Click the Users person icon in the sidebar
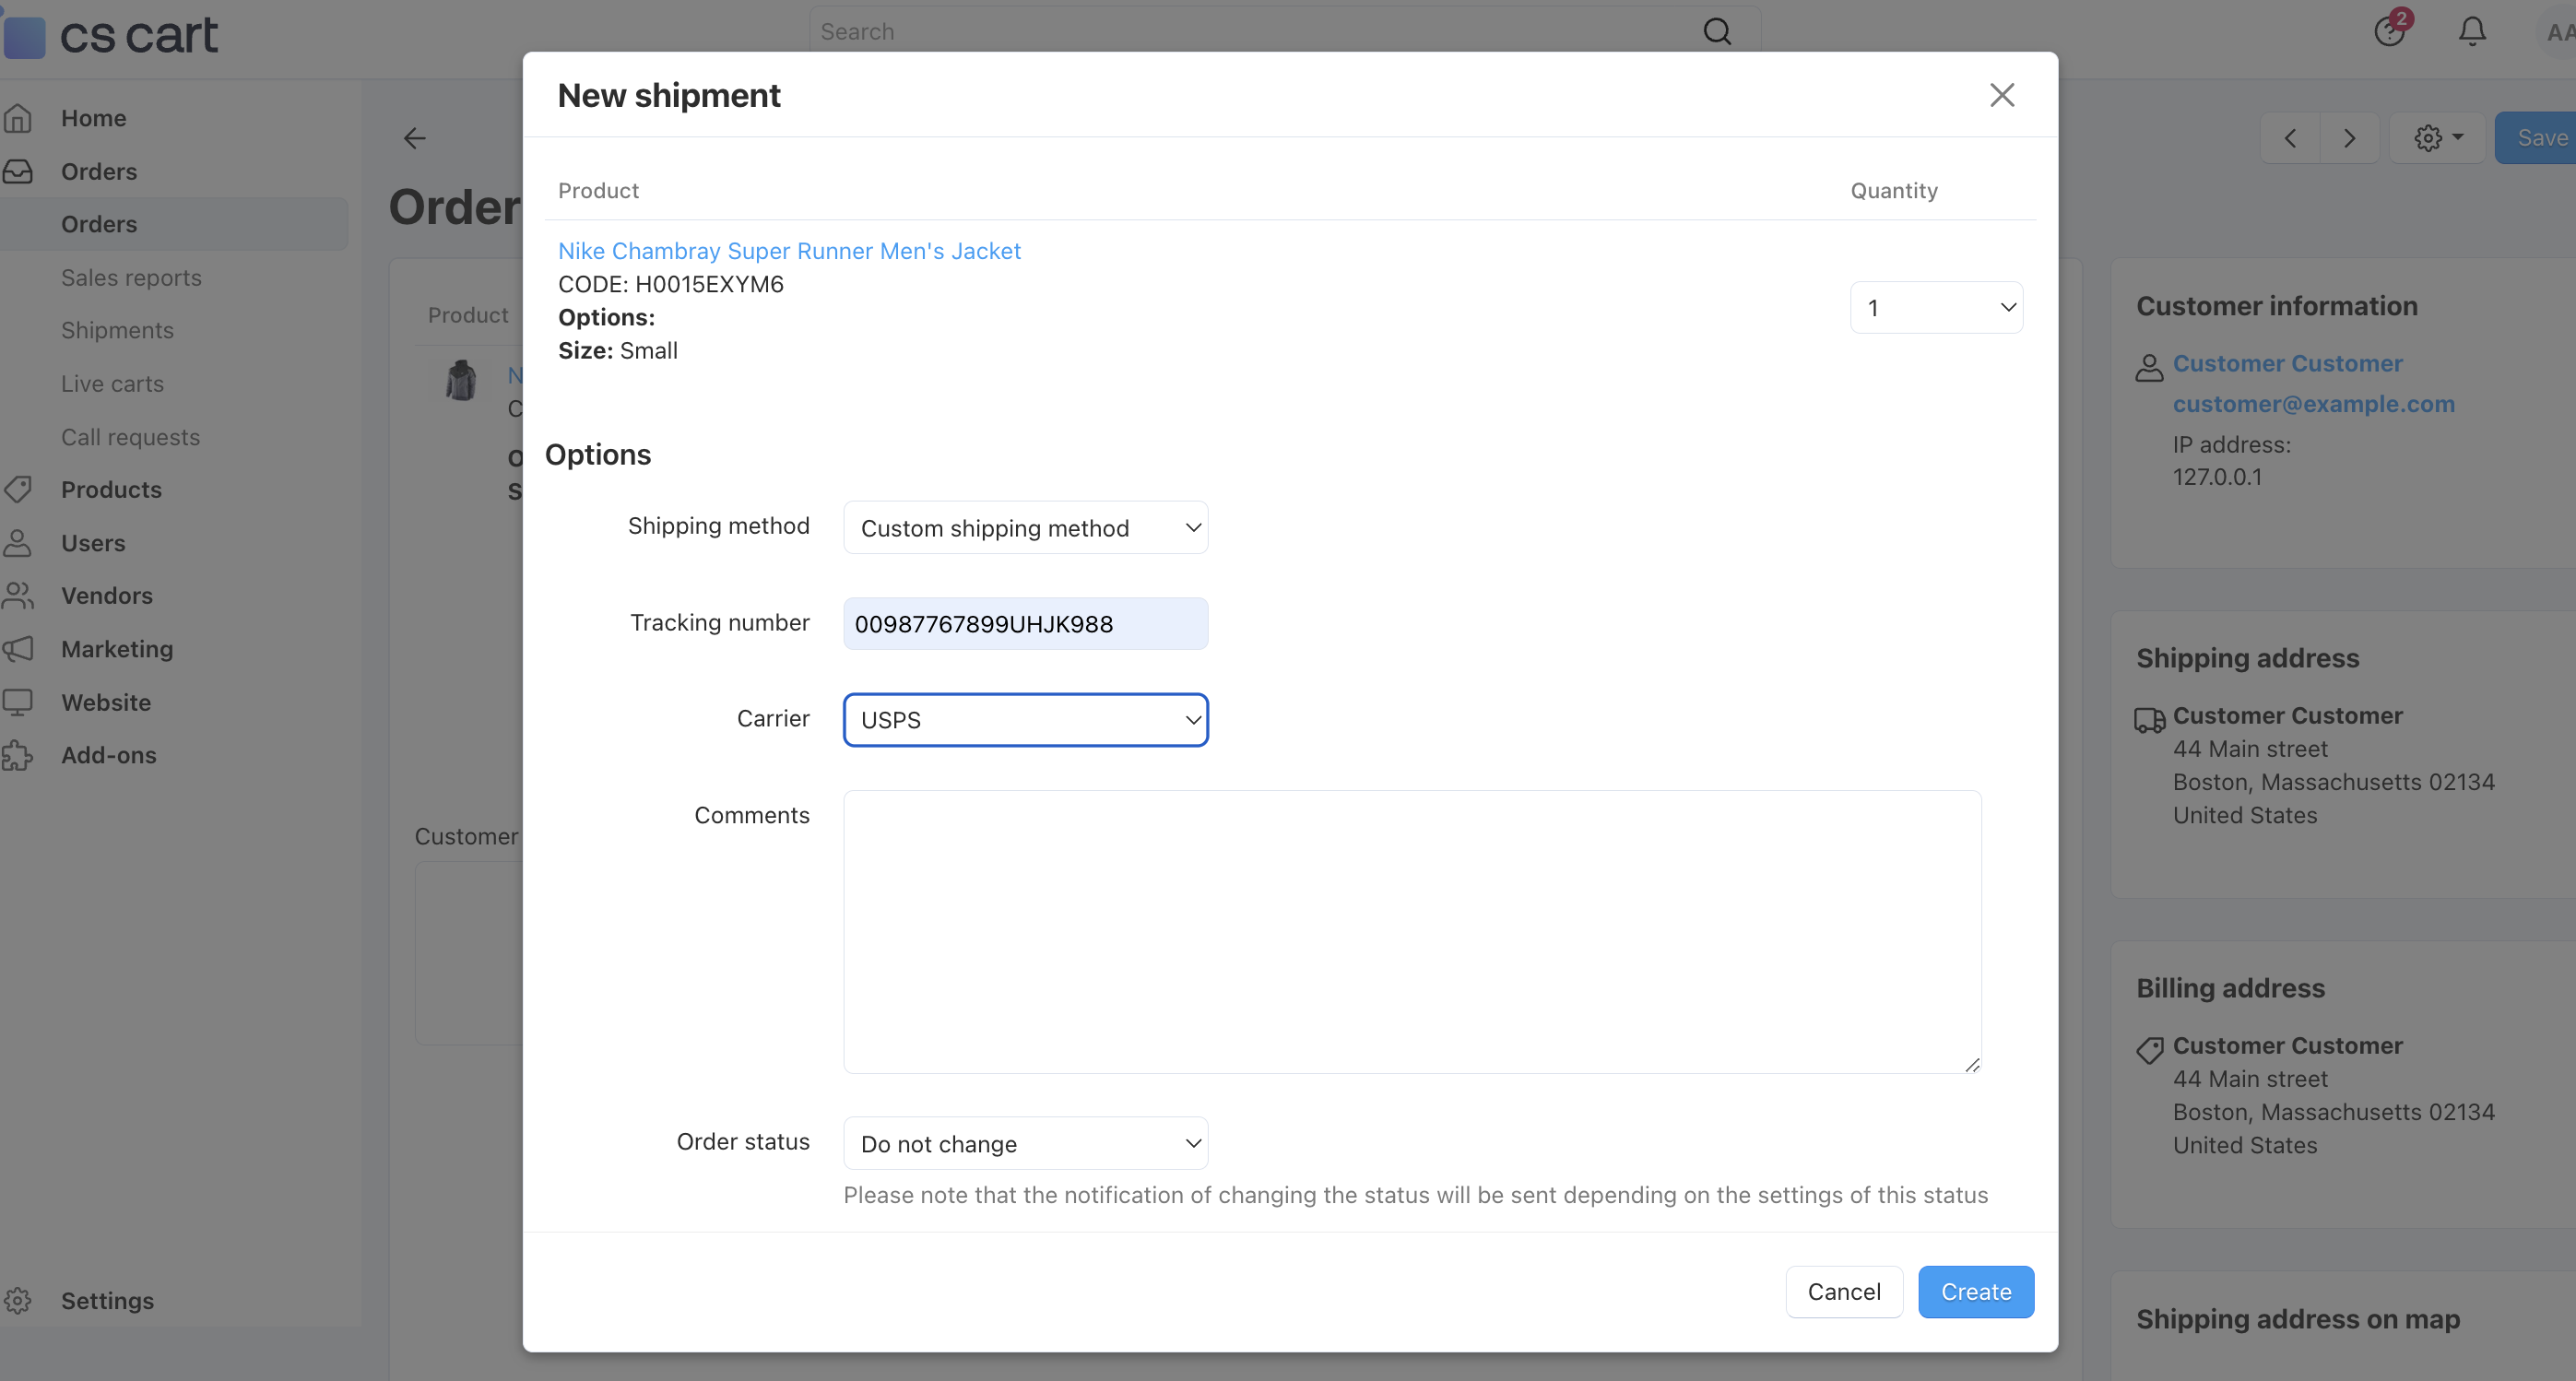The width and height of the screenshot is (2576, 1381). (x=18, y=543)
